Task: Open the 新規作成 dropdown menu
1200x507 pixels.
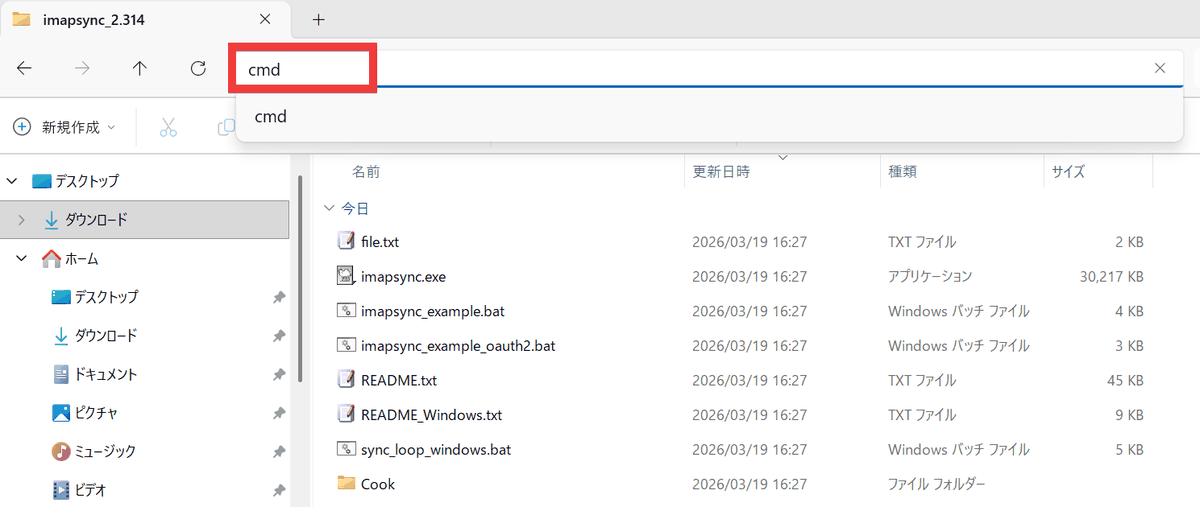Action: coord(65,127)
